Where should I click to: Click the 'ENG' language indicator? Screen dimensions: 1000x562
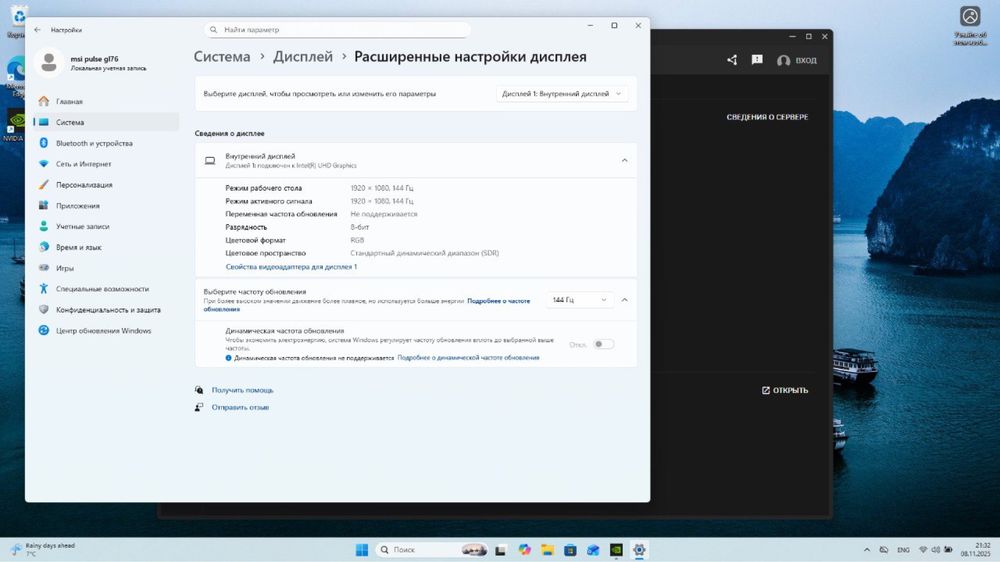tap(903, 550)
